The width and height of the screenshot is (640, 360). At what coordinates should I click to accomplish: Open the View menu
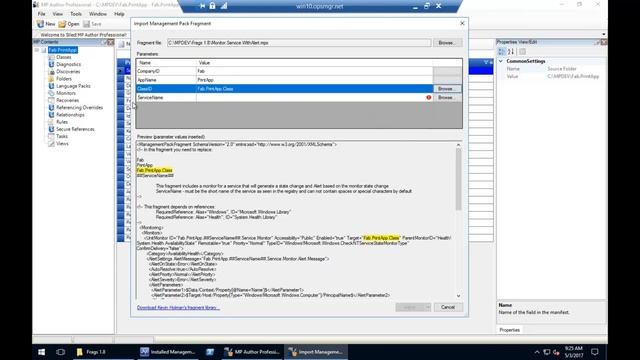(58, 14)
